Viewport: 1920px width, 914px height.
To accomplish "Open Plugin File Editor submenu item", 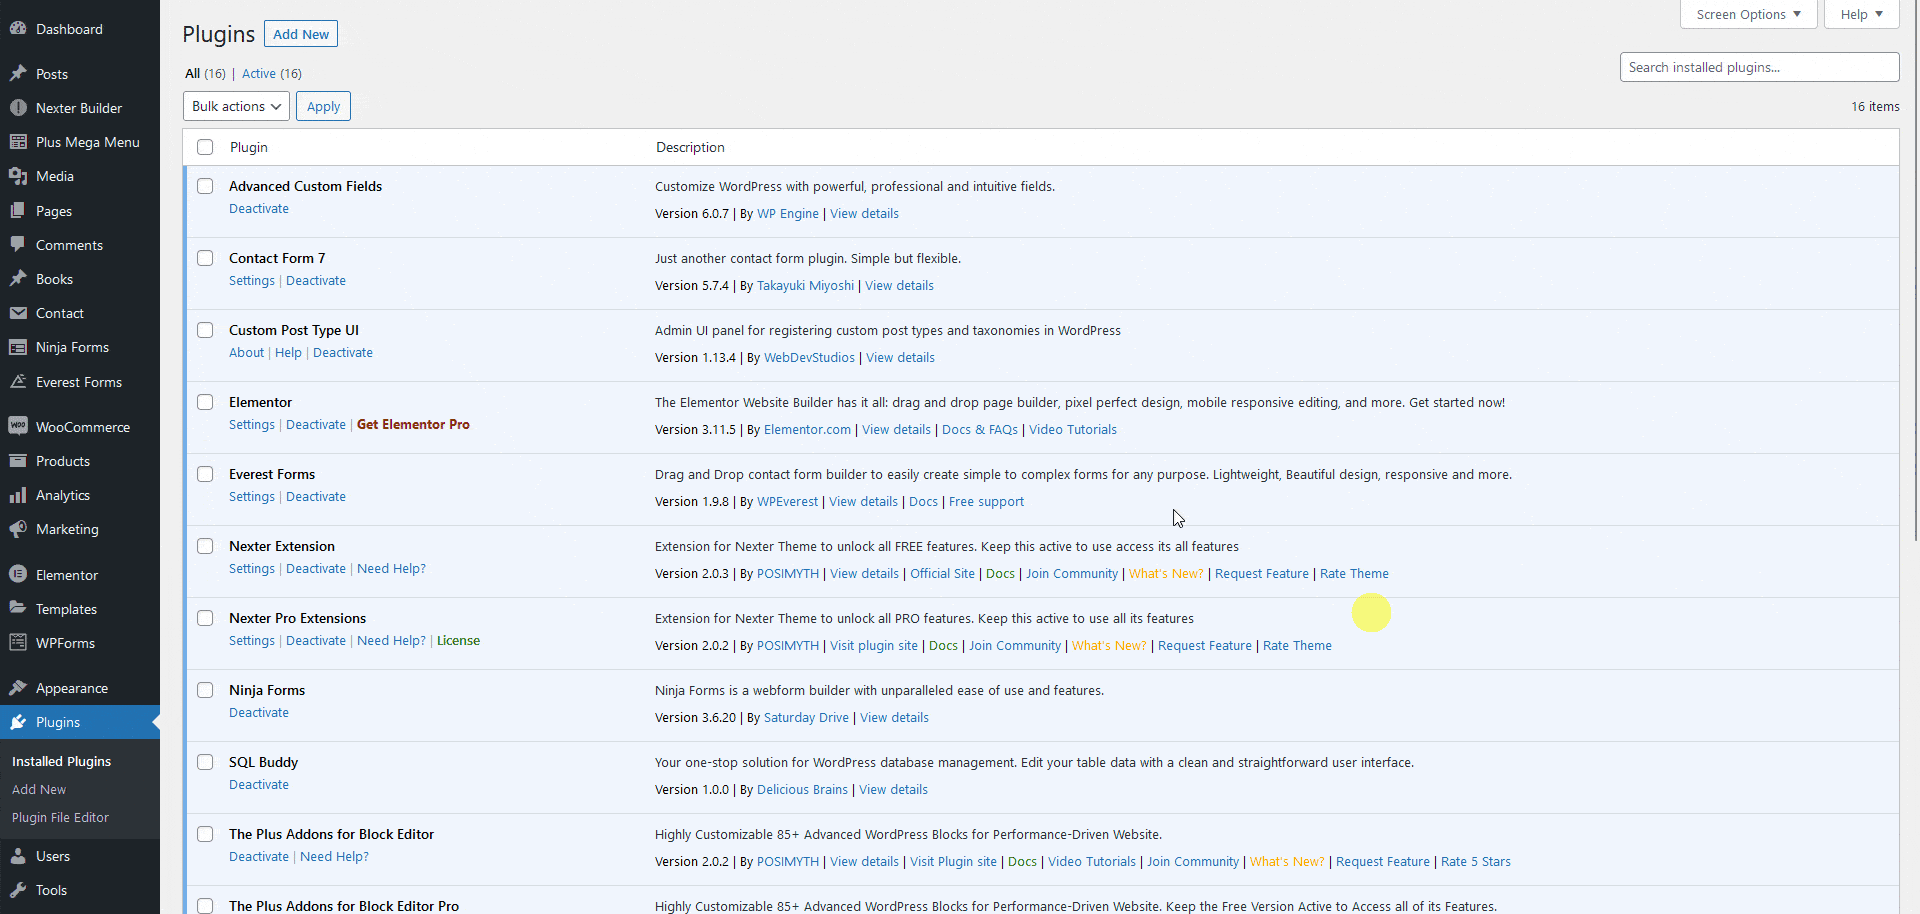I will [60, 817].
